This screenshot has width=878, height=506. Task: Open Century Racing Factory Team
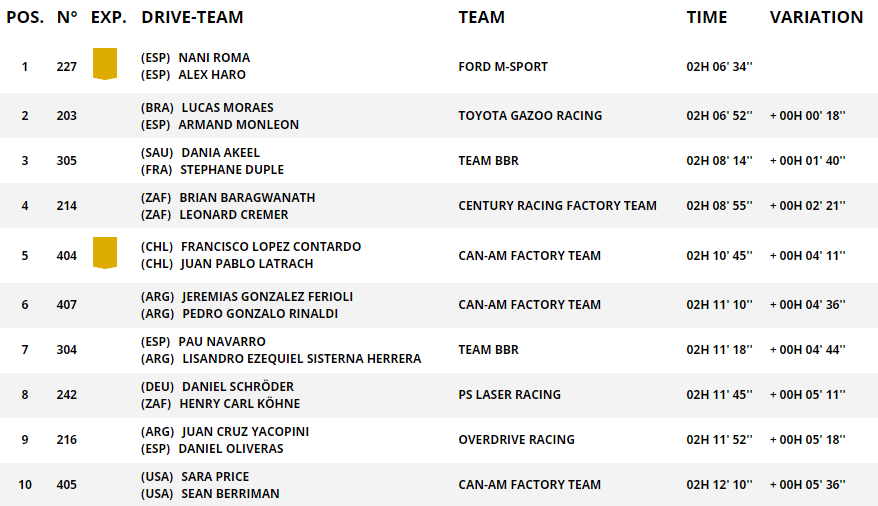coord(557,206)
